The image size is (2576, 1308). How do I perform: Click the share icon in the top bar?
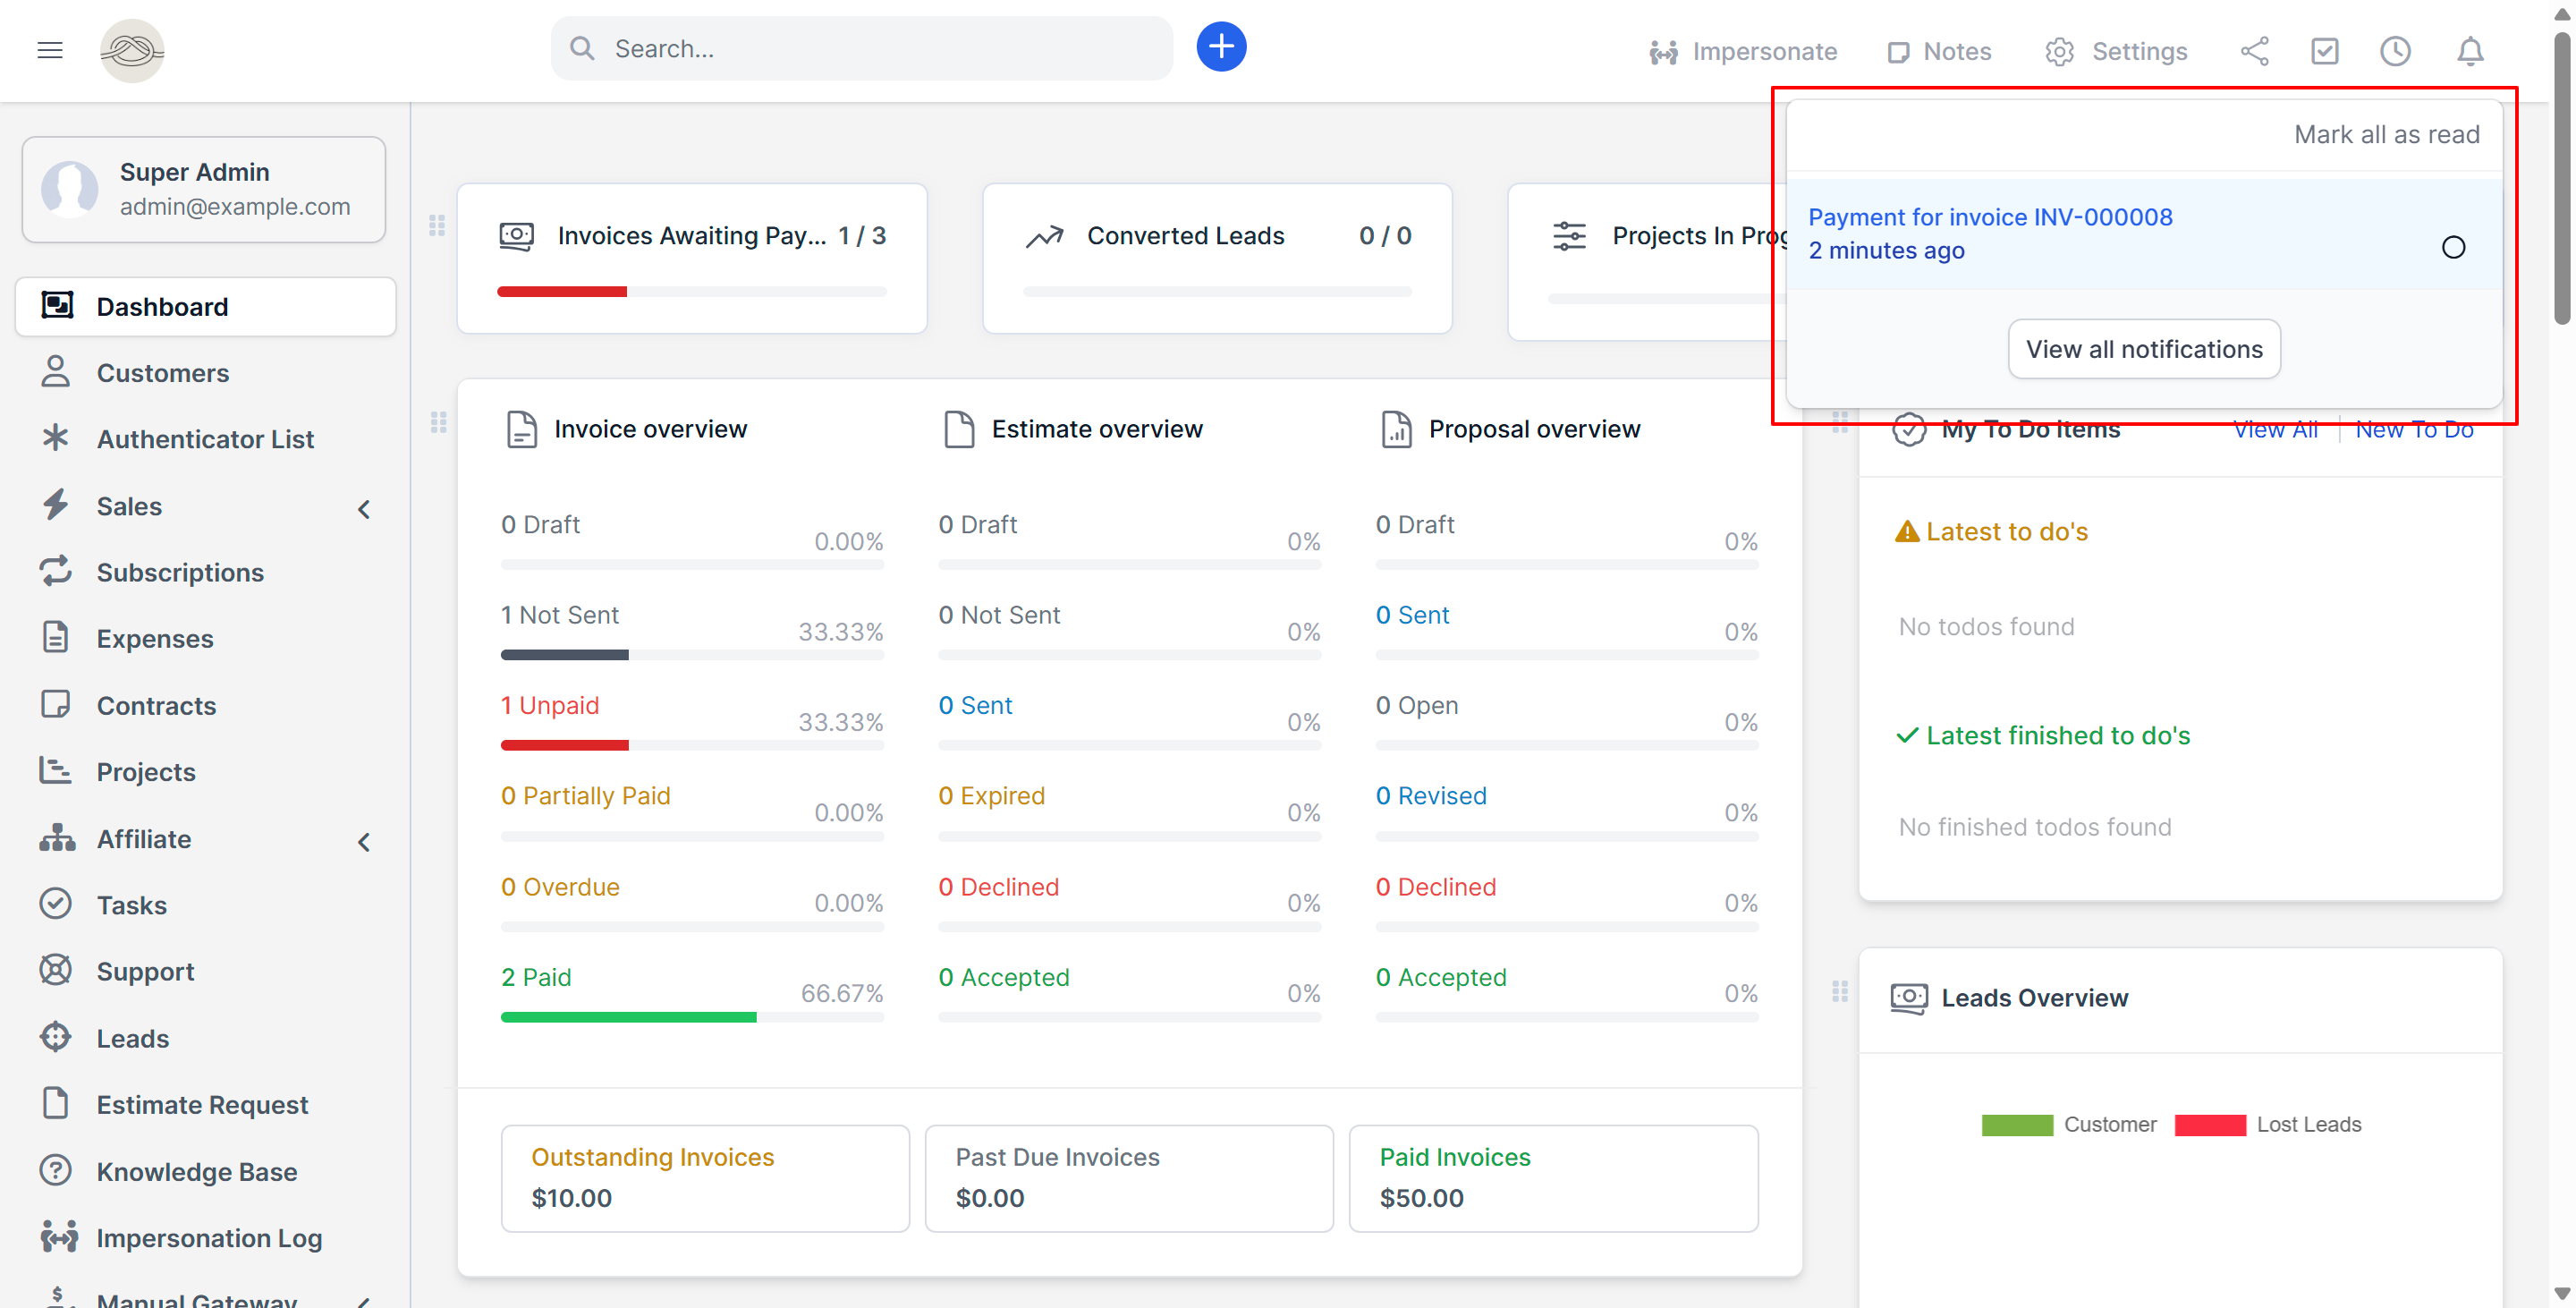pos(2255,51)
